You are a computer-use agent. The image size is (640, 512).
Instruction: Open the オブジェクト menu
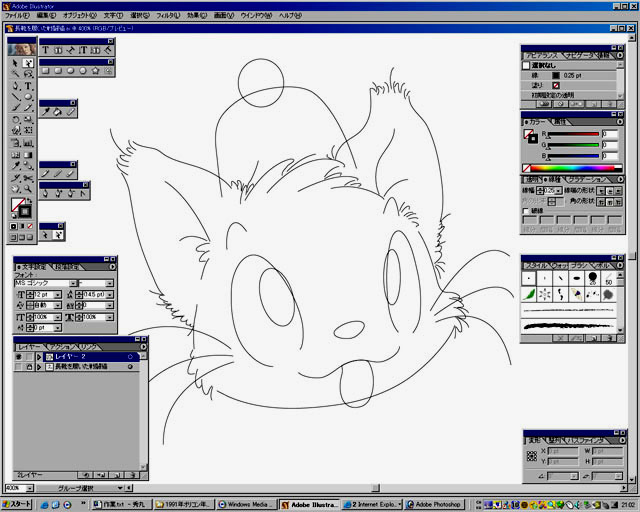80,16
